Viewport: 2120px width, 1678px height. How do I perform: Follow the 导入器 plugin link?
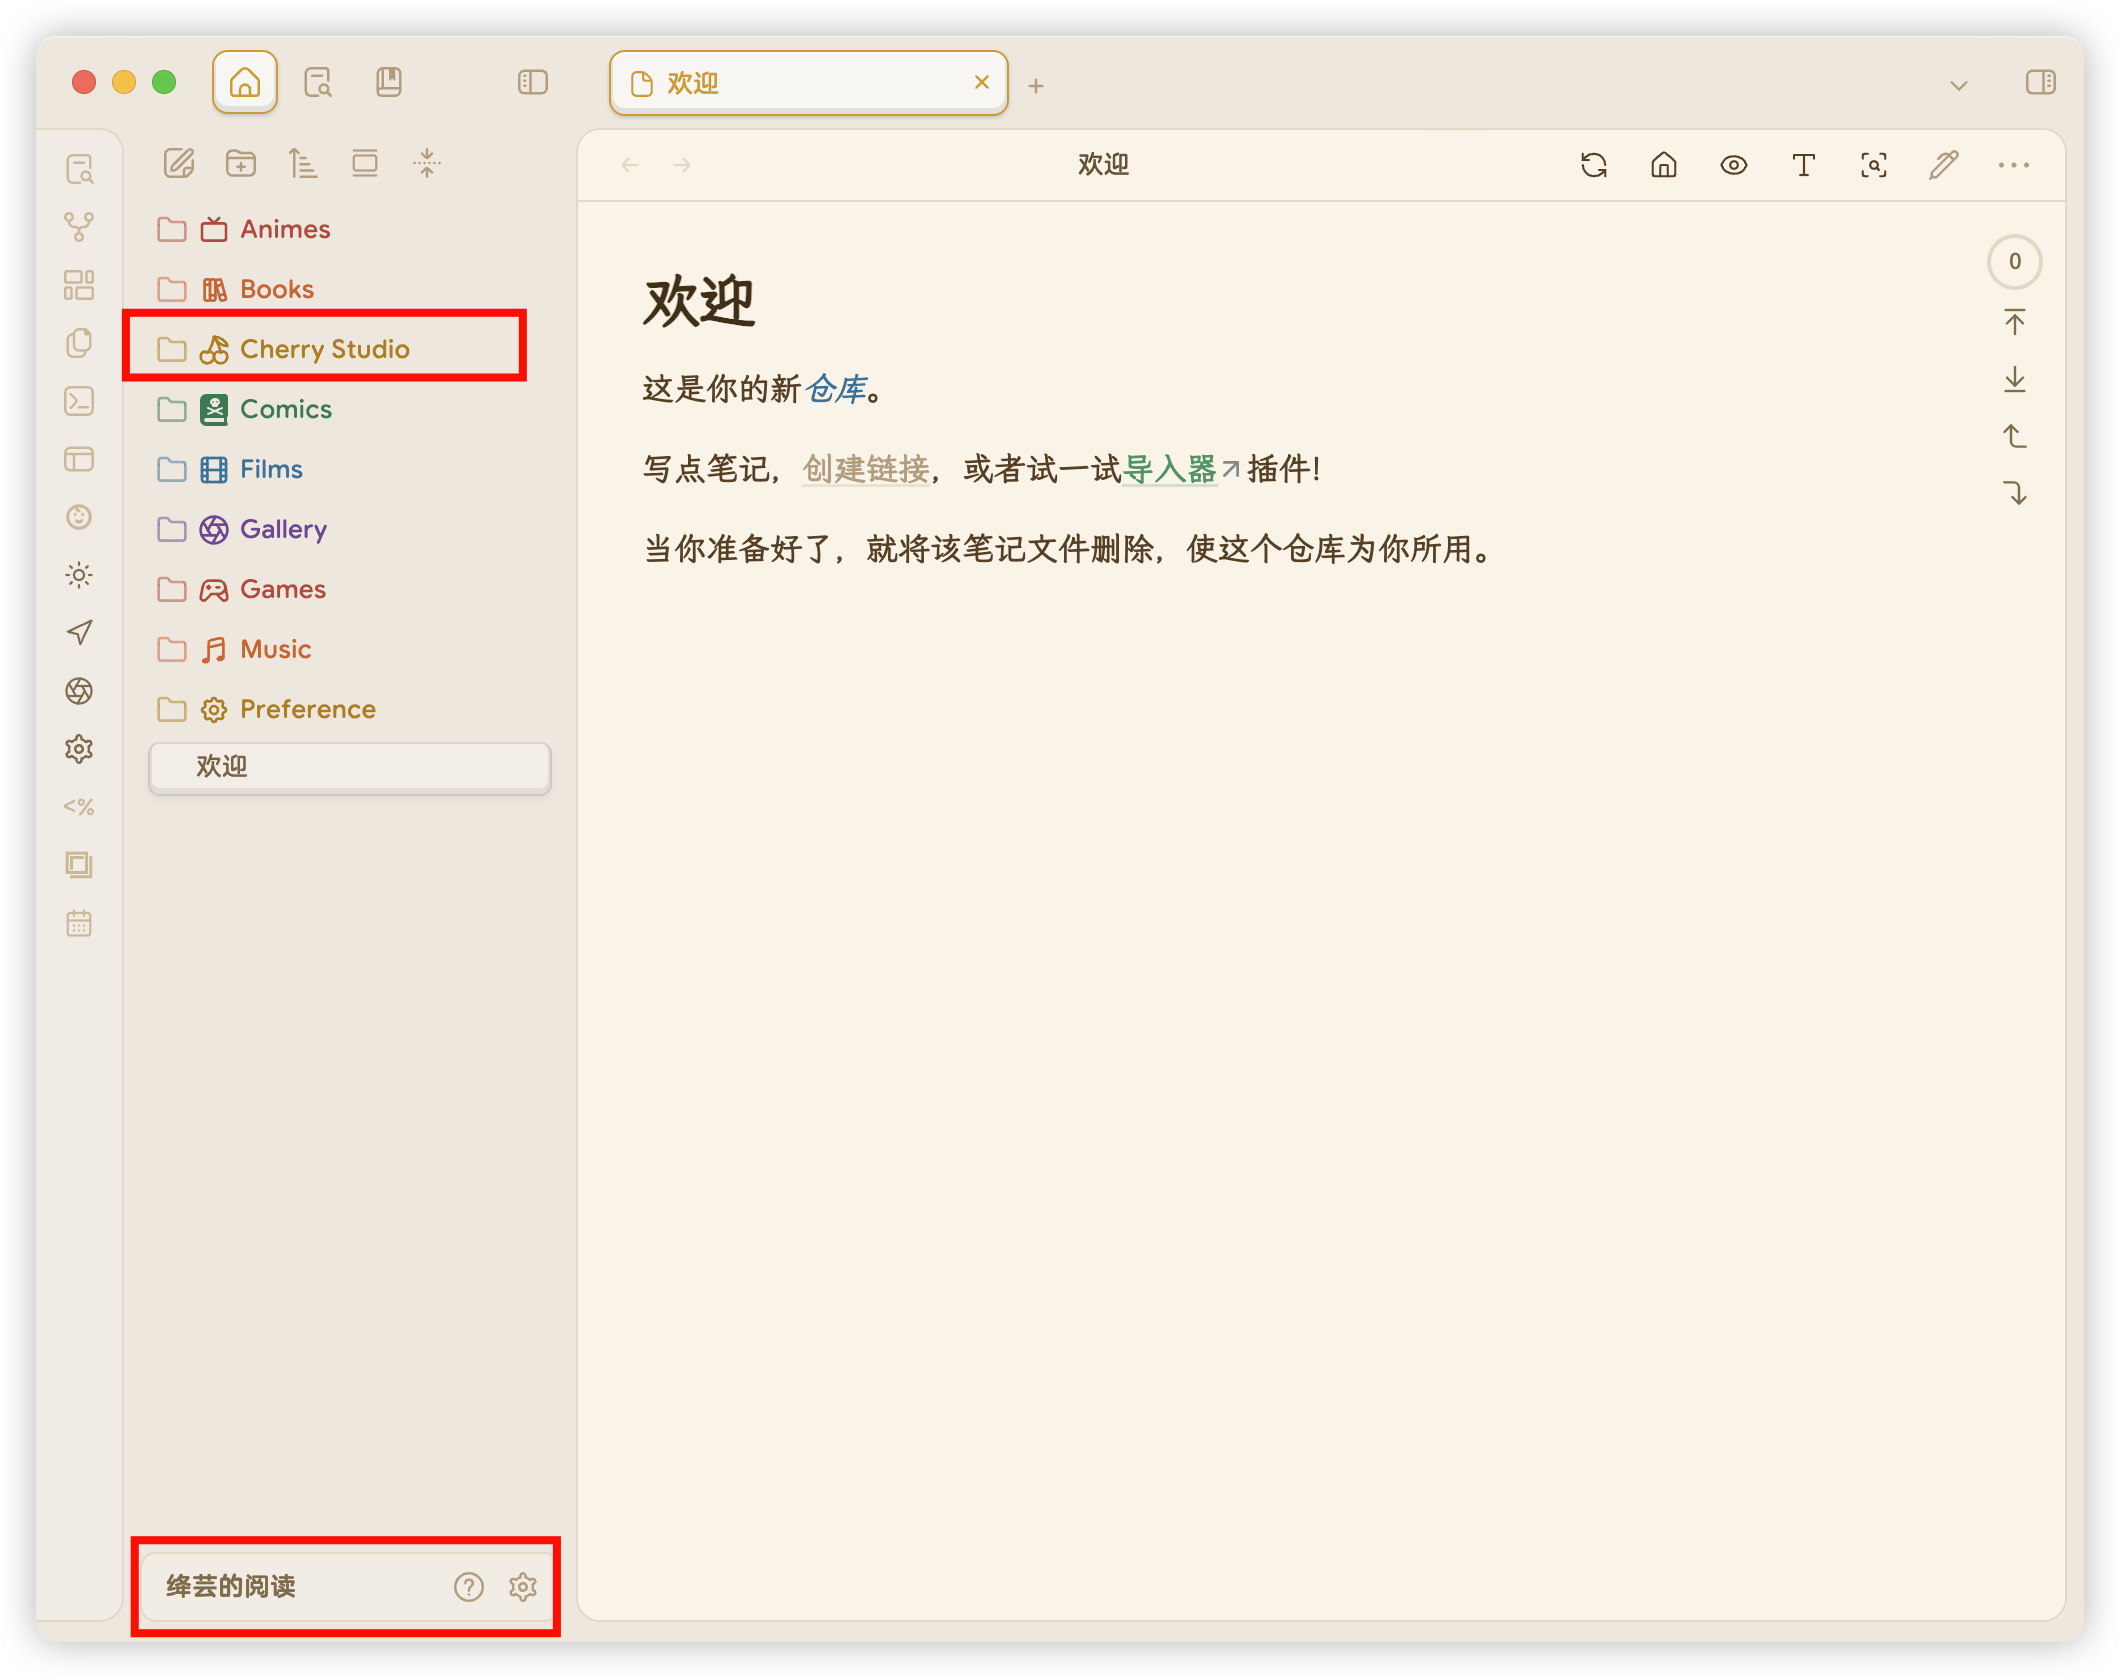click(1170, 469)
